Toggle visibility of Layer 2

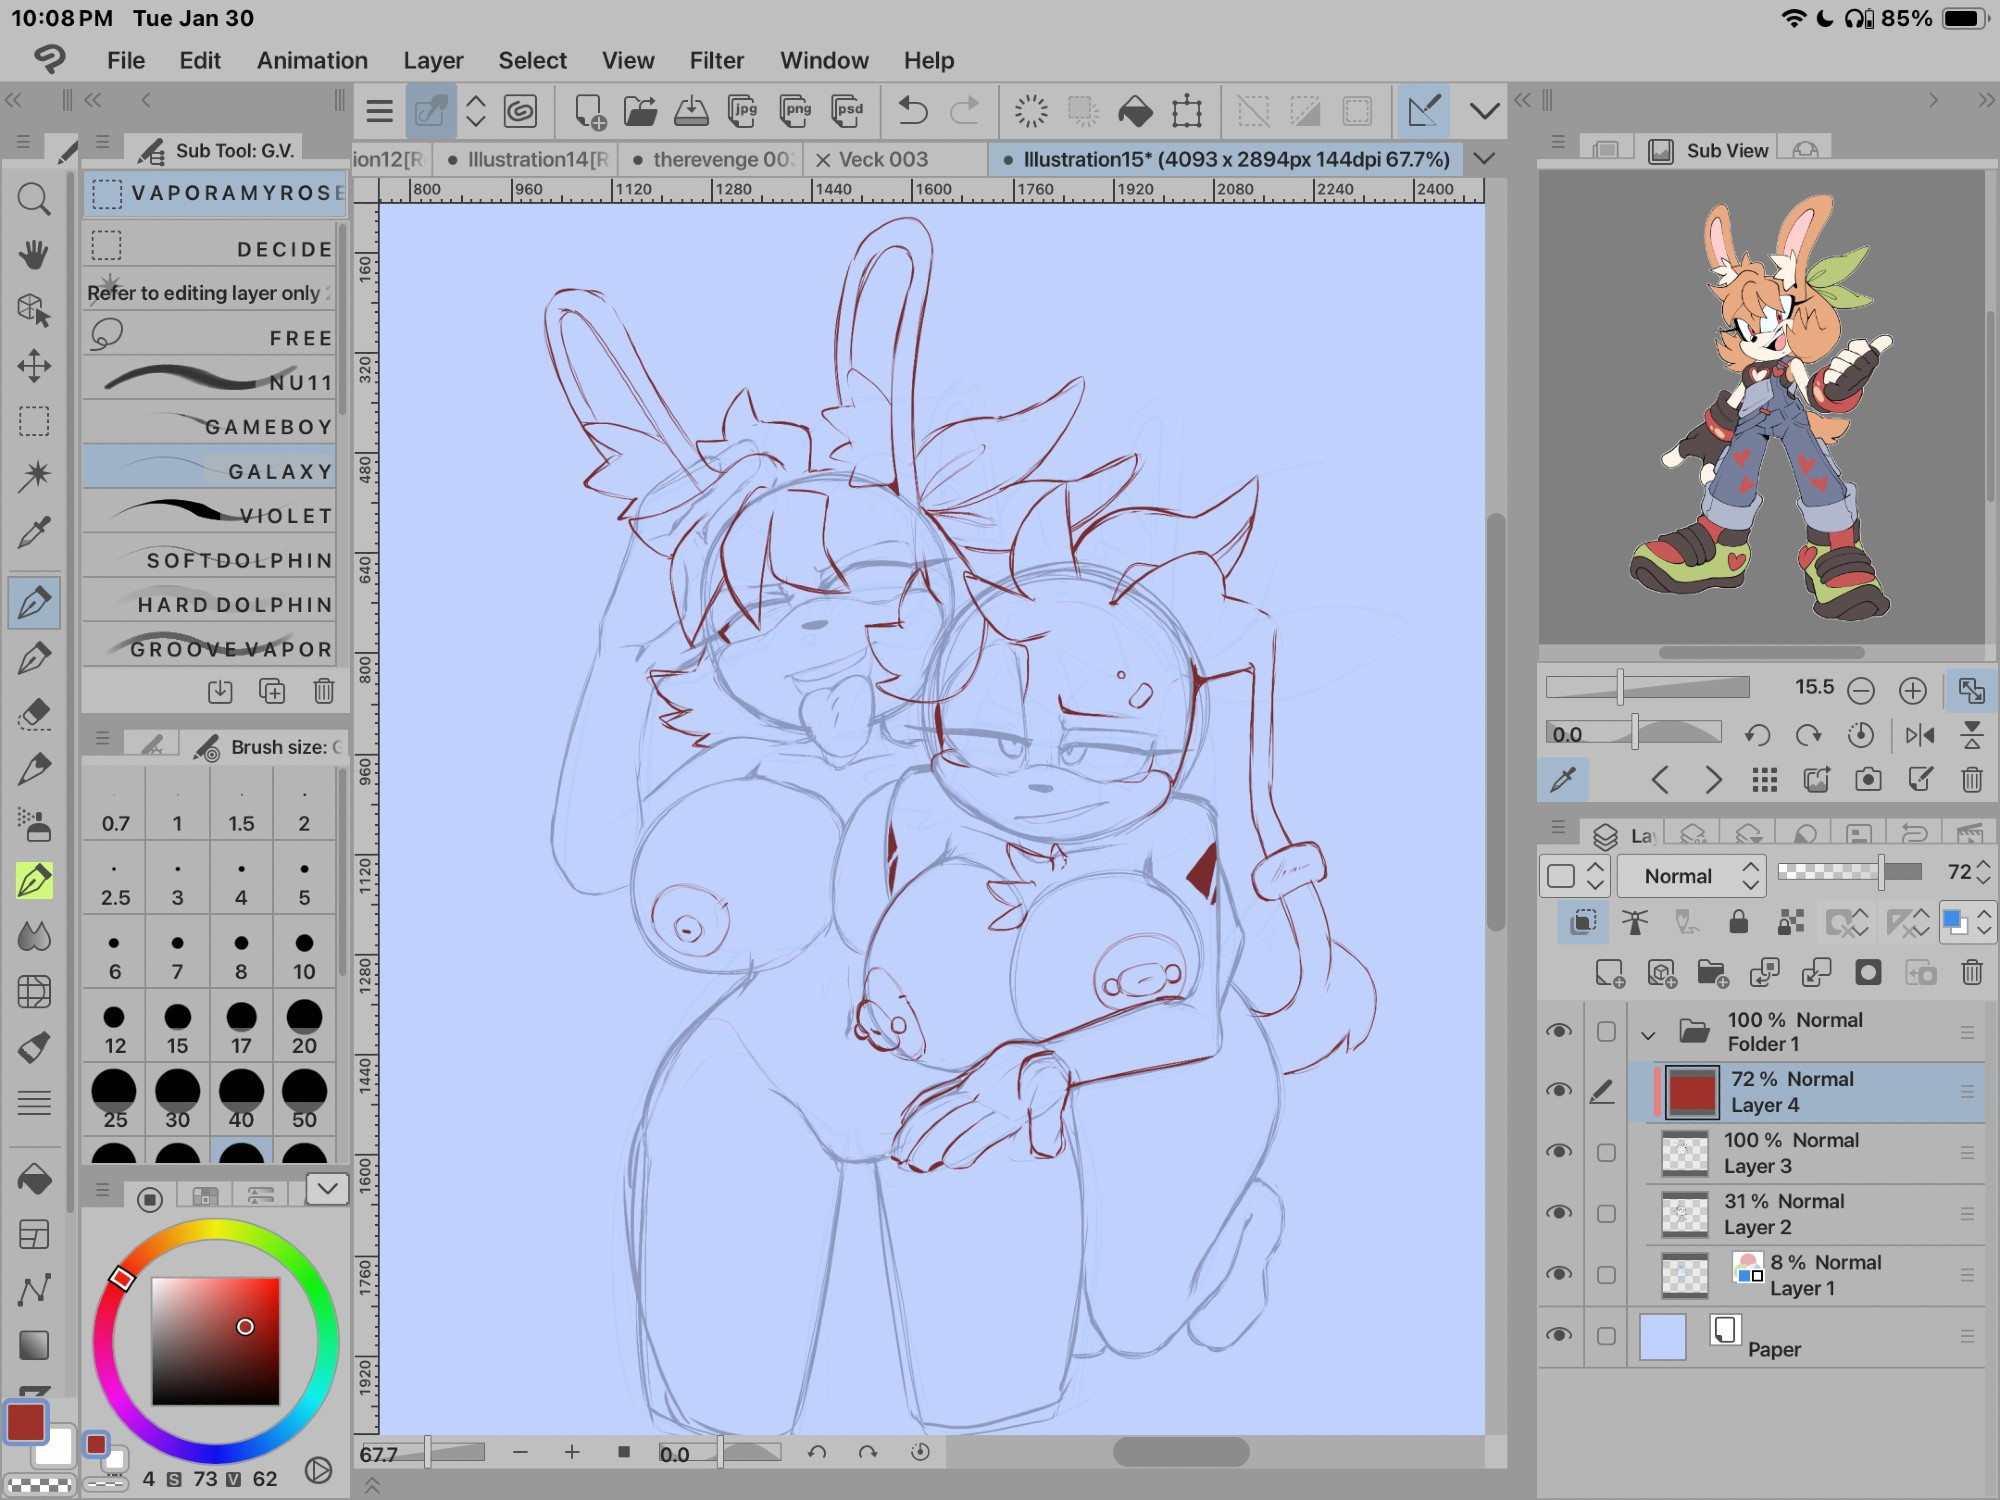(1559, 1213)
